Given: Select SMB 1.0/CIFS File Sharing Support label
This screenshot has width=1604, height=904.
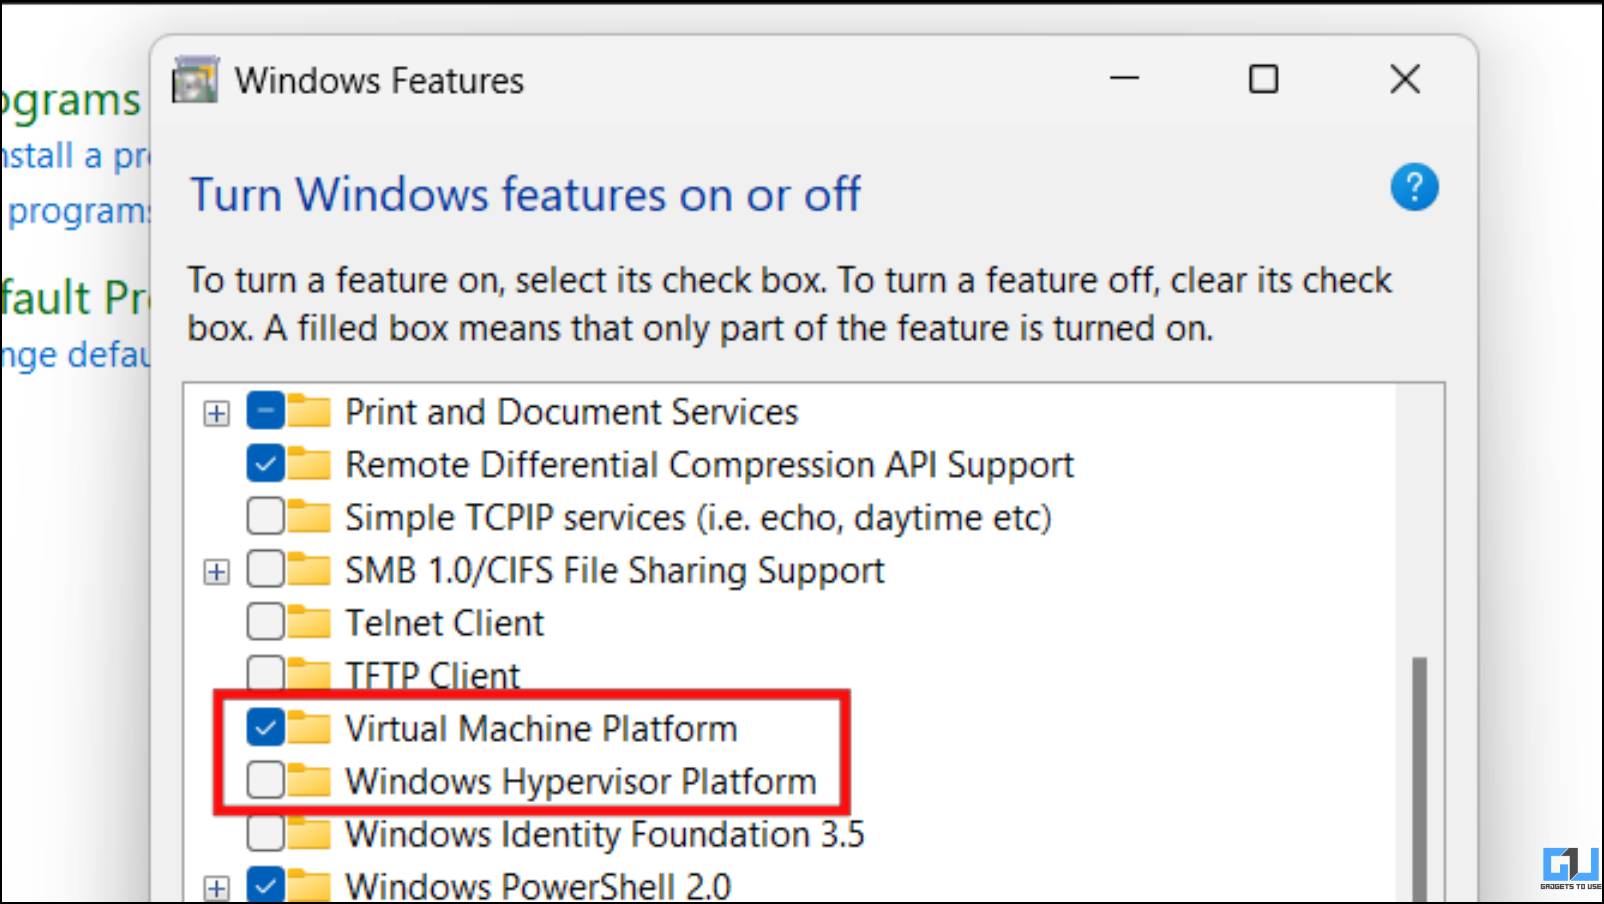Looking at the screenshot, I should tap(614, 571).
